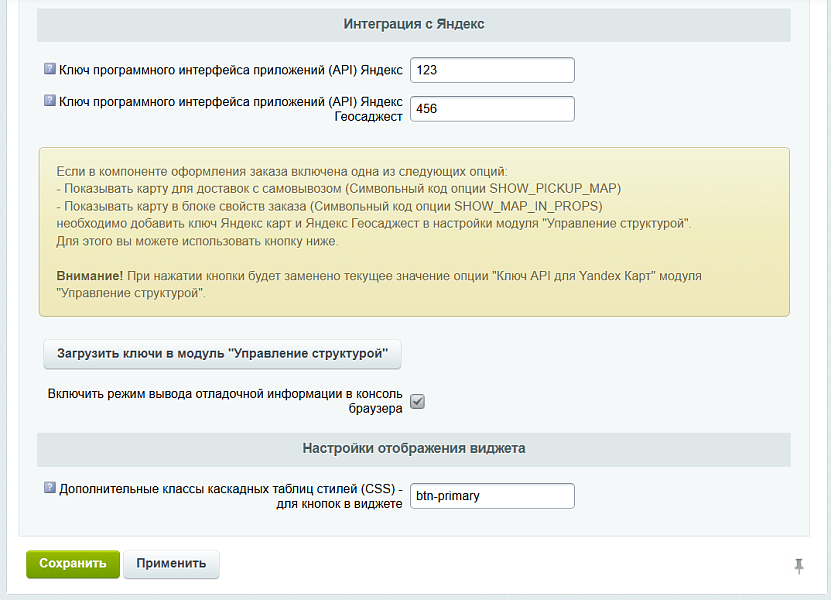This screenshot has height=600, width=831.
Task: Toggle browser console debug output checkbox
Action: point(418,401)
